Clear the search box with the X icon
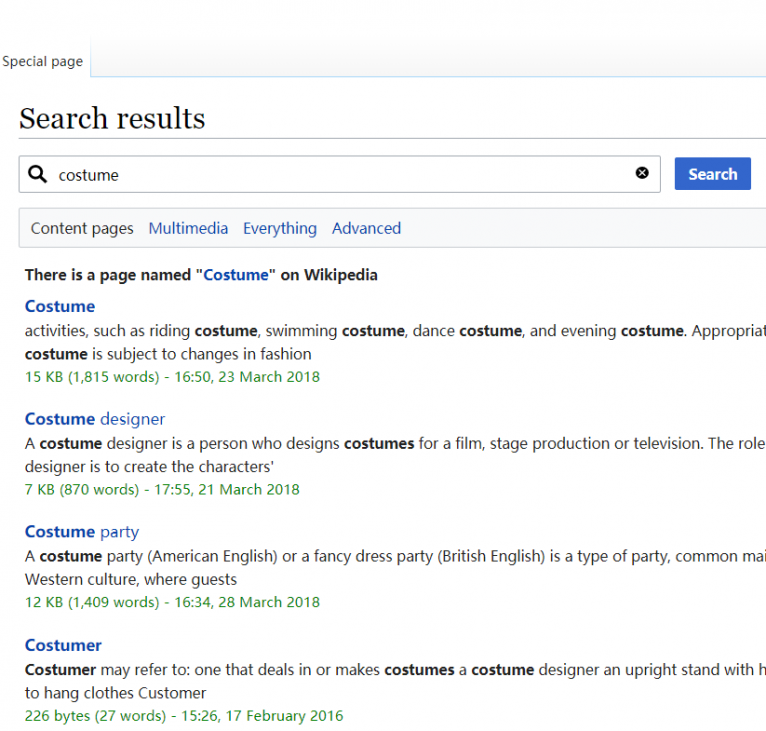Screen dimensions: 766x731 [x=642, y=173]
